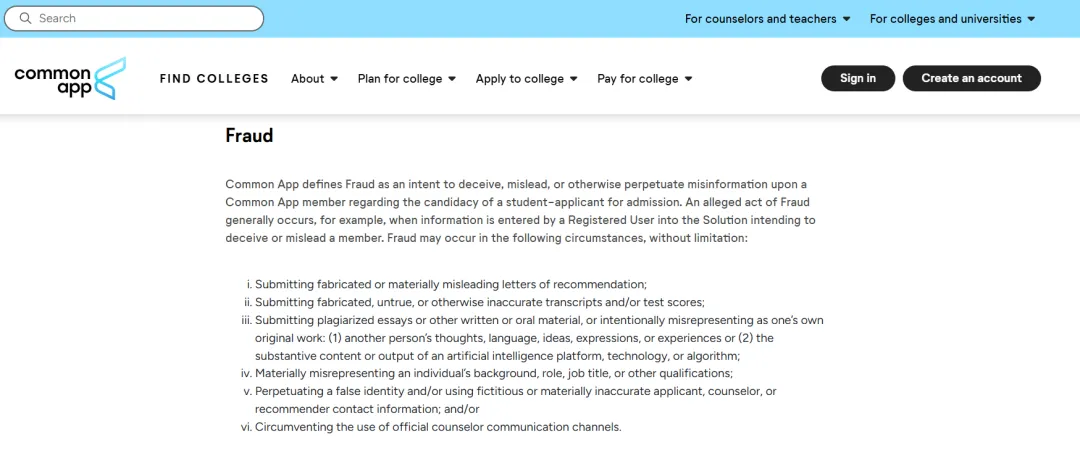Click the Create an account button
Viewport: 1080px width, 474px height.
972,79
